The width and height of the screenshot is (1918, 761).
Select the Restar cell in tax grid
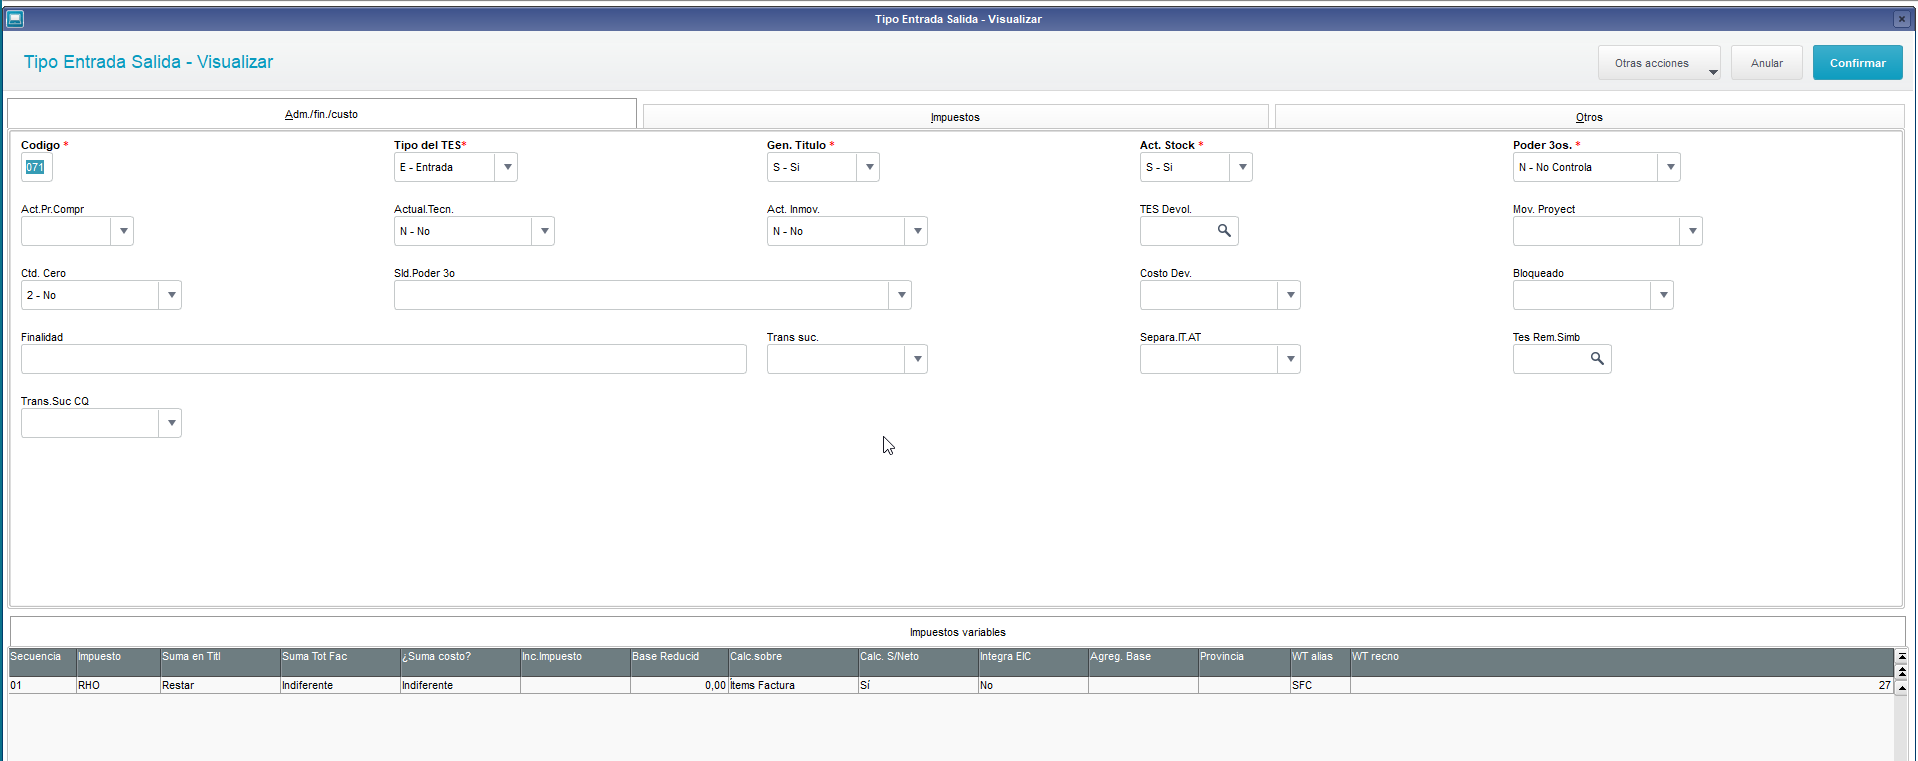(221, 686)
